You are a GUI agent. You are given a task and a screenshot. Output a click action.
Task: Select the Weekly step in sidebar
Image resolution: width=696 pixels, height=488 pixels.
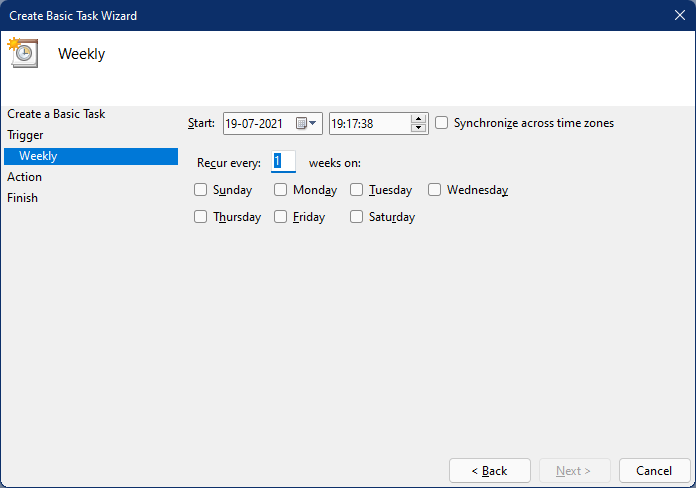(x=91, y=156)
